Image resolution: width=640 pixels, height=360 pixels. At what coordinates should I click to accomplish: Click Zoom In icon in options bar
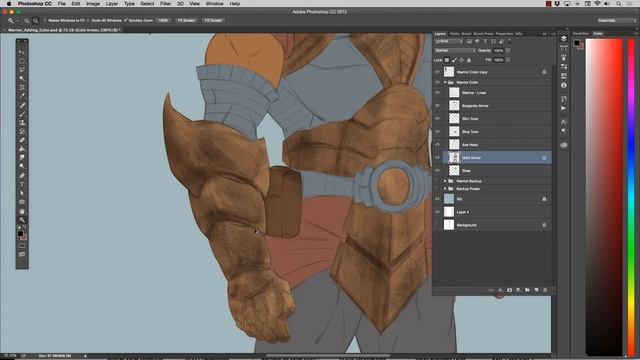(x=27, y=20)
